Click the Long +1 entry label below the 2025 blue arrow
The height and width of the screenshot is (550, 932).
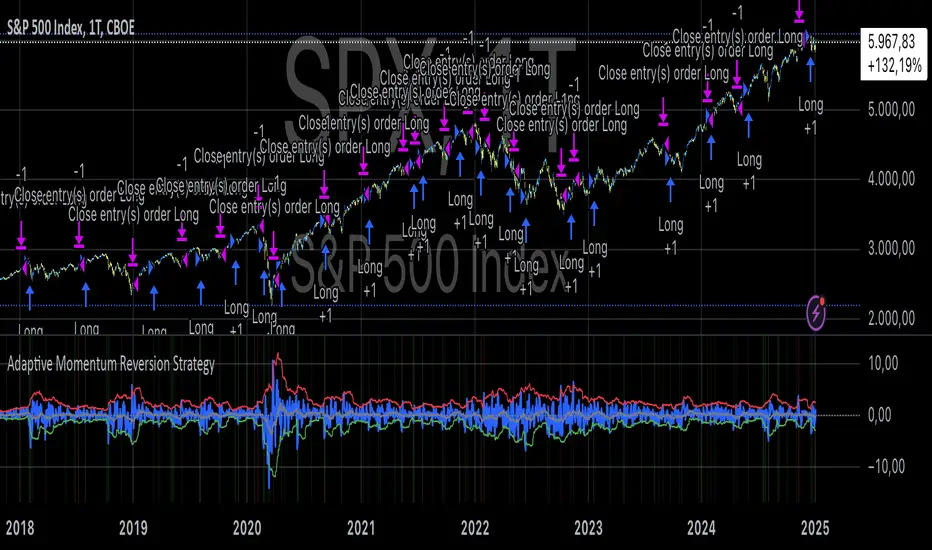(810, 117)
